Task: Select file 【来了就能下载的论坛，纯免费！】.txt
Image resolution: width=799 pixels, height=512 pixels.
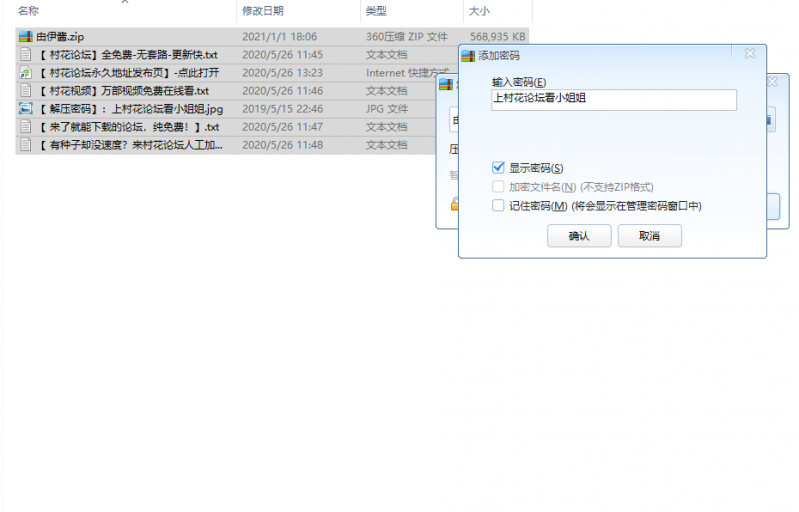Action: [x=129, y=127]
